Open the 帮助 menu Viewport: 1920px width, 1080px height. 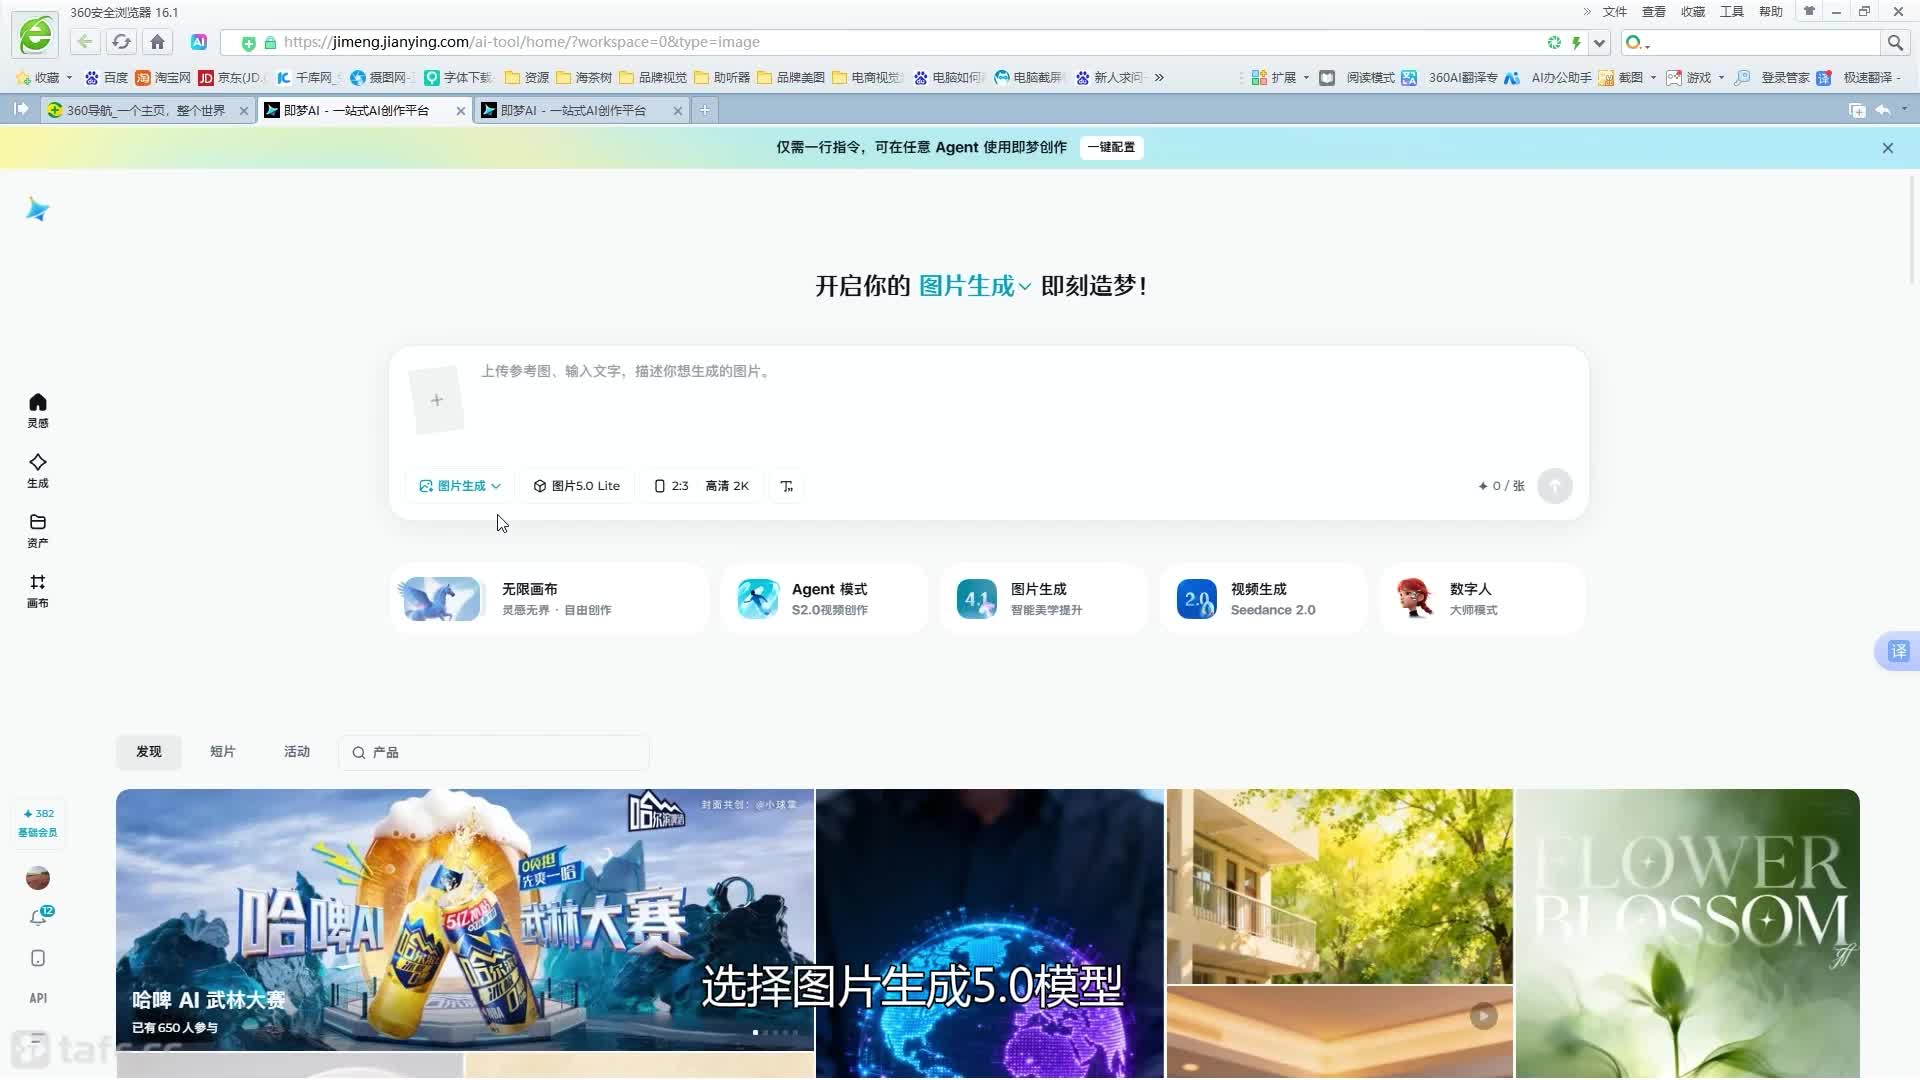1771,12
